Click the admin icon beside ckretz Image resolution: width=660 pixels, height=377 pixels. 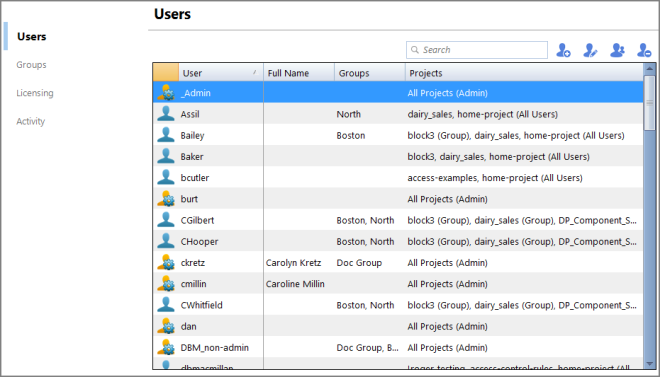166,262
